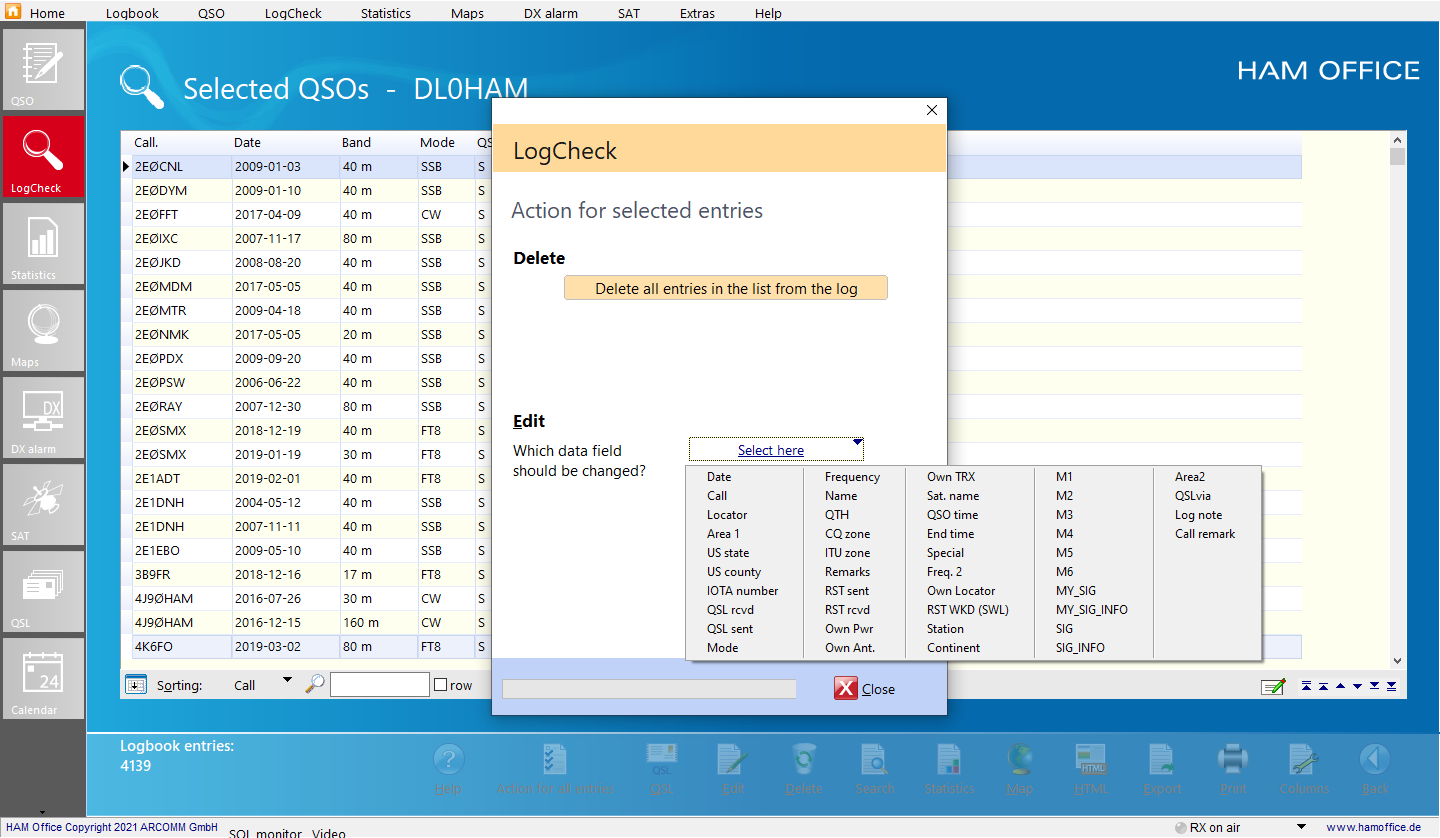
Task: Click the Select here link
Action: (770, 450)
